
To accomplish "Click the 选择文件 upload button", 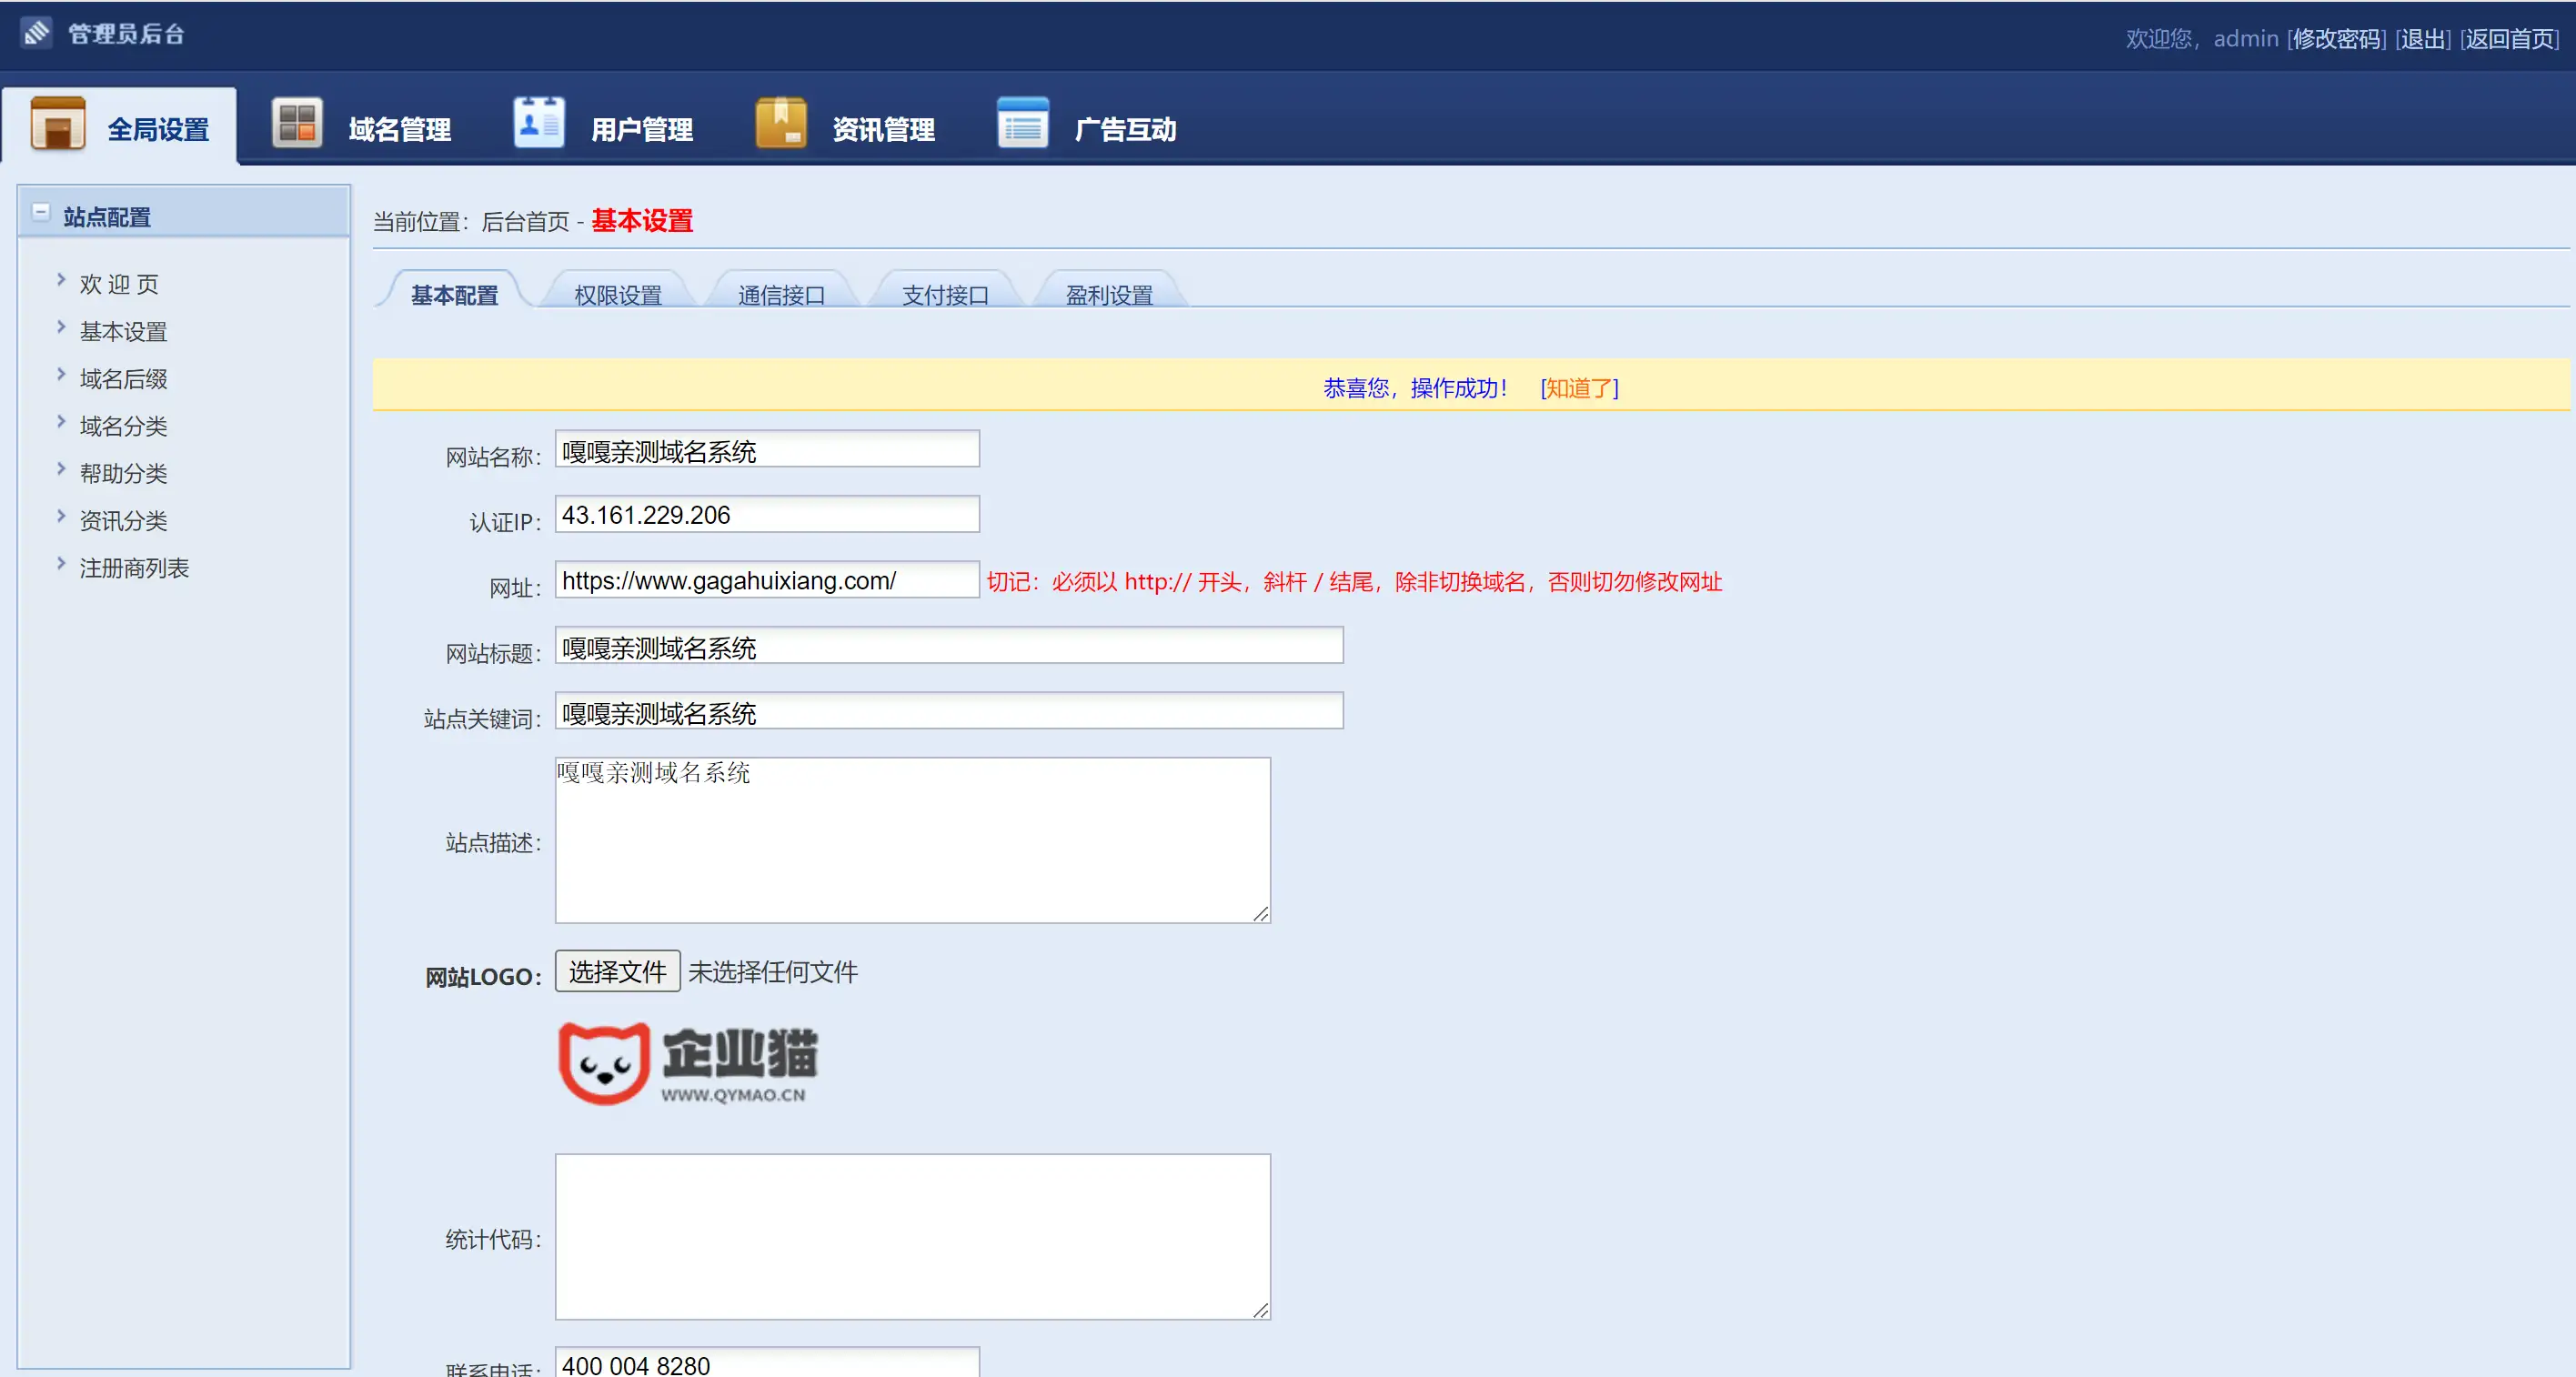I will coord(616,971).
